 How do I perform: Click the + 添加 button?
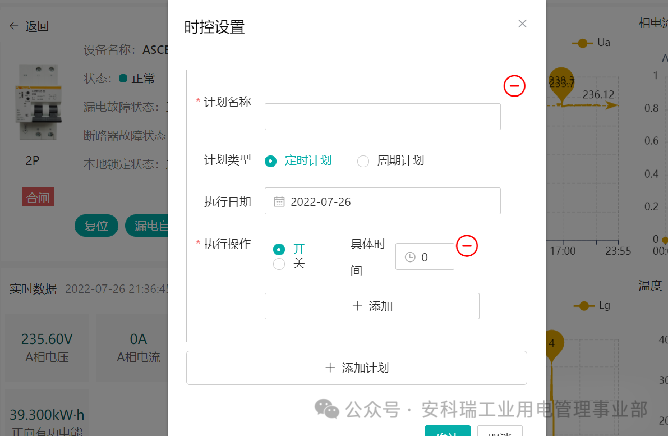[372, 306]
